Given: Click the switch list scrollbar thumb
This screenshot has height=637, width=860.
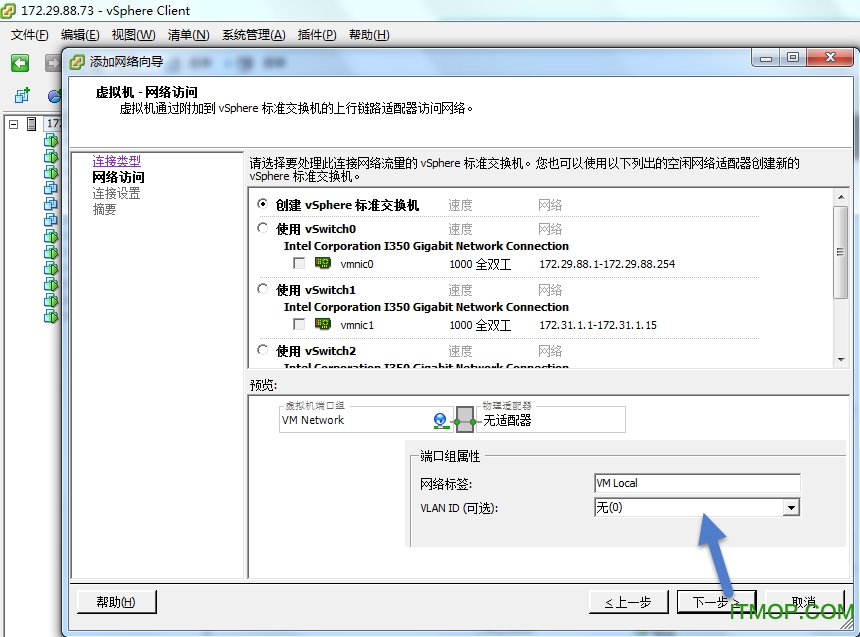Looking at the screenshot, I should [x=841, y=252].
